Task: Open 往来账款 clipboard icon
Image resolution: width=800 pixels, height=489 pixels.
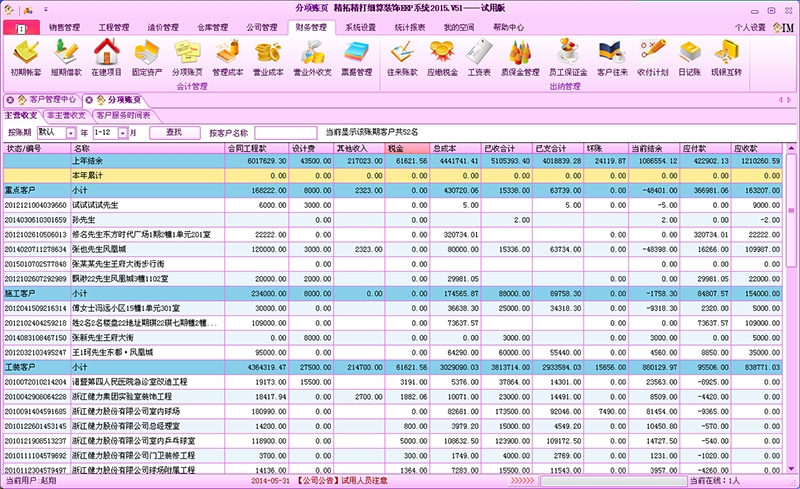Action: coord(402,59)
